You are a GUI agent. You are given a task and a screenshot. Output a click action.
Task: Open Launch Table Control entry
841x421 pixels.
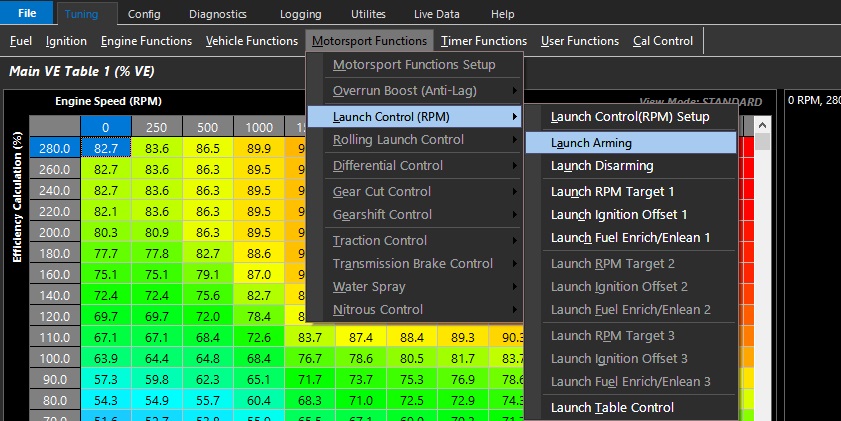[x=612, y=408]
